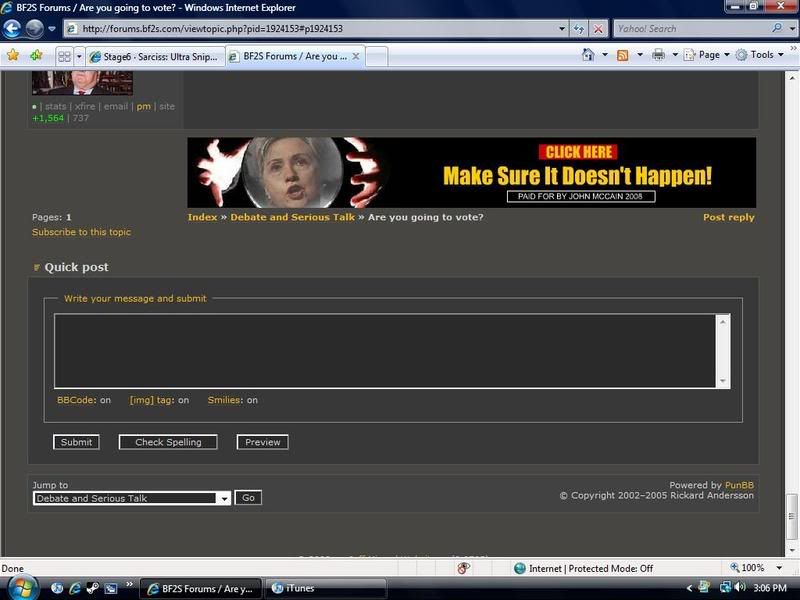
Task: Click the page scrollbar down arrow
Action: coord(792,549)
